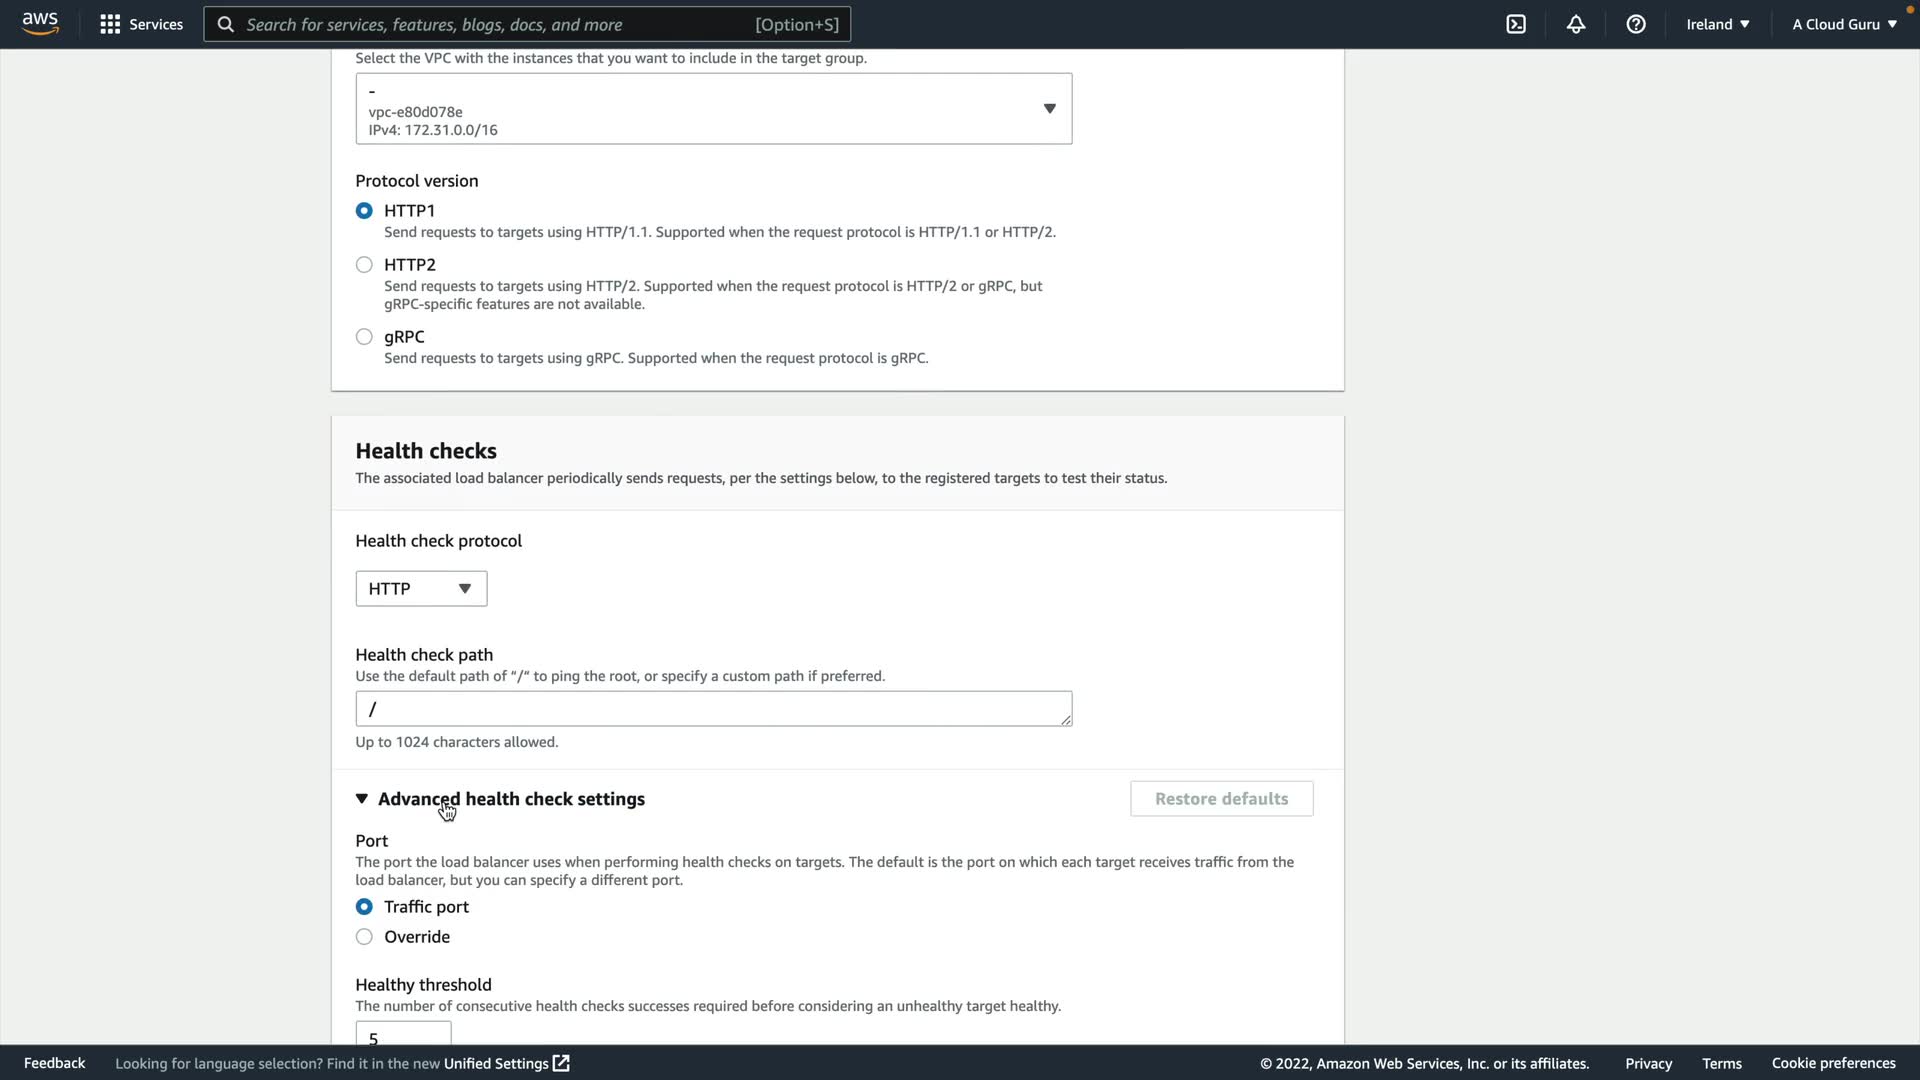Open the notifications bell
This screenshot has width=1920, height=1080.
1576,24
